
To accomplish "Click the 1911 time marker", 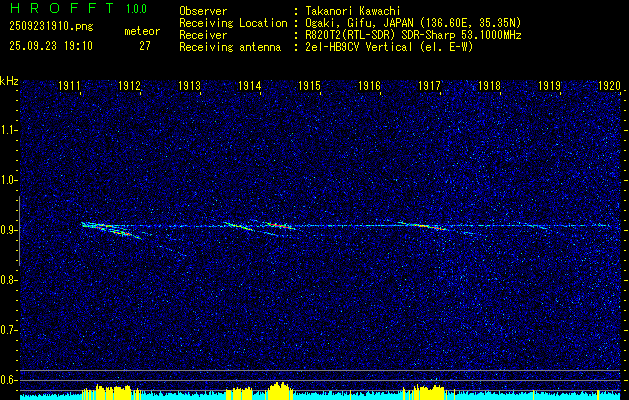I will click(x=69, y=86).
